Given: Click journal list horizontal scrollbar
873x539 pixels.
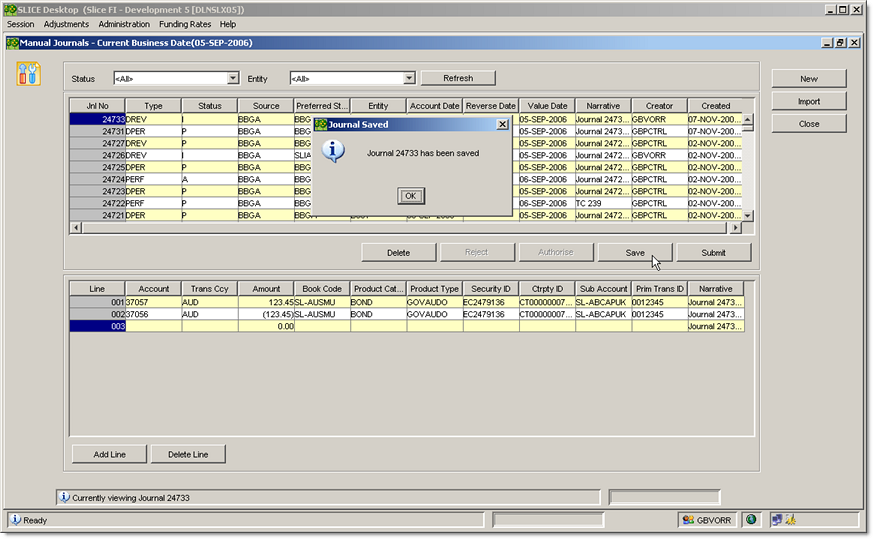Looking at the screenshot, I should (x=400, y=228).
